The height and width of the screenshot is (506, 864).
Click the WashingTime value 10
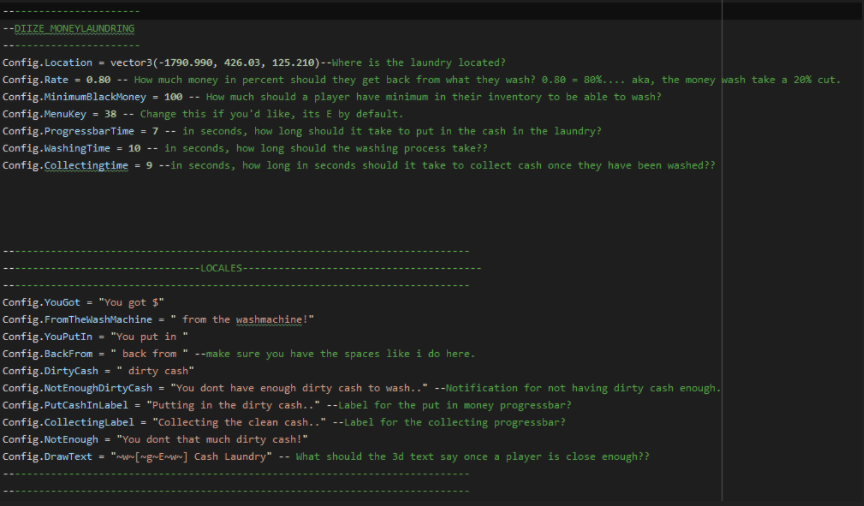[x=134, y=148]
